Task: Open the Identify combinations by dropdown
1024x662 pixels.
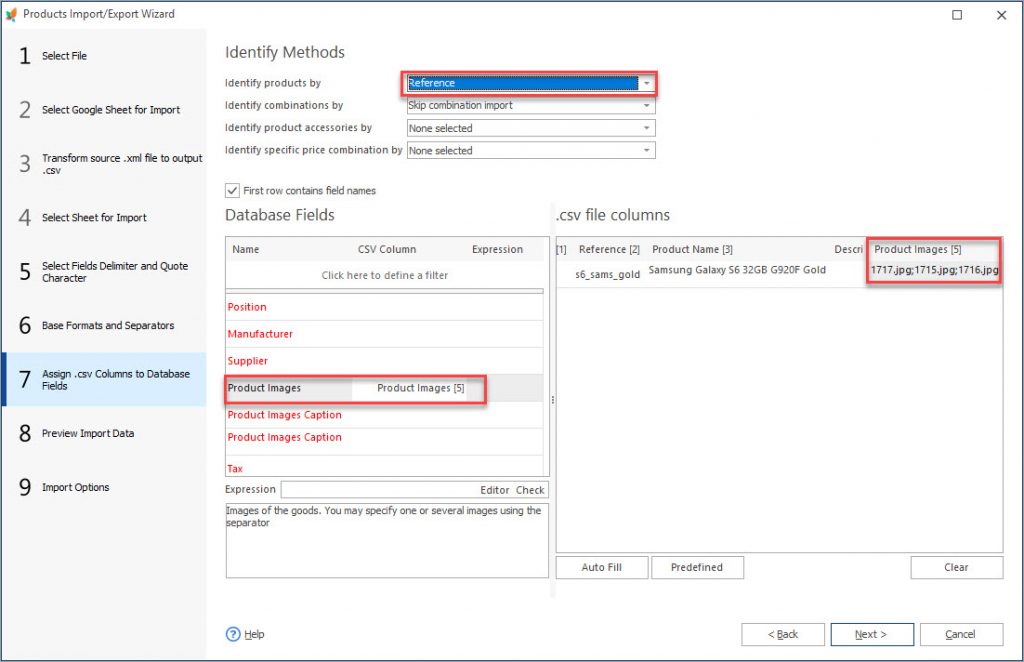Action: (x=647, y=105)
